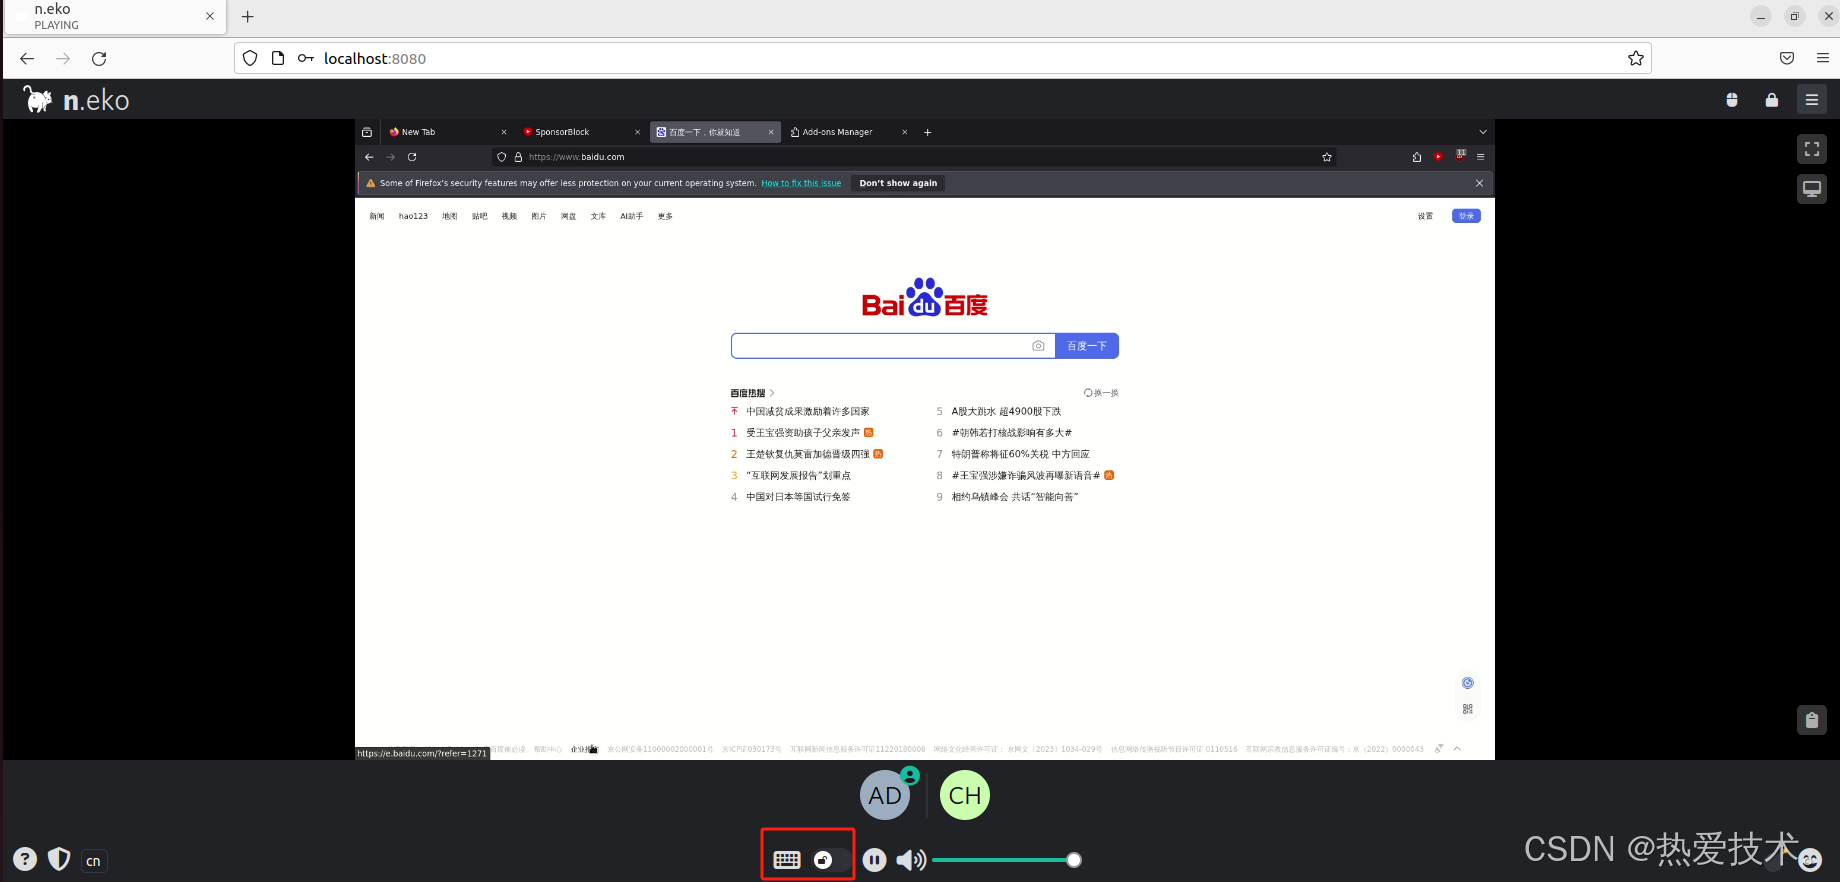Click the CH user avatar

pos(965,795)
